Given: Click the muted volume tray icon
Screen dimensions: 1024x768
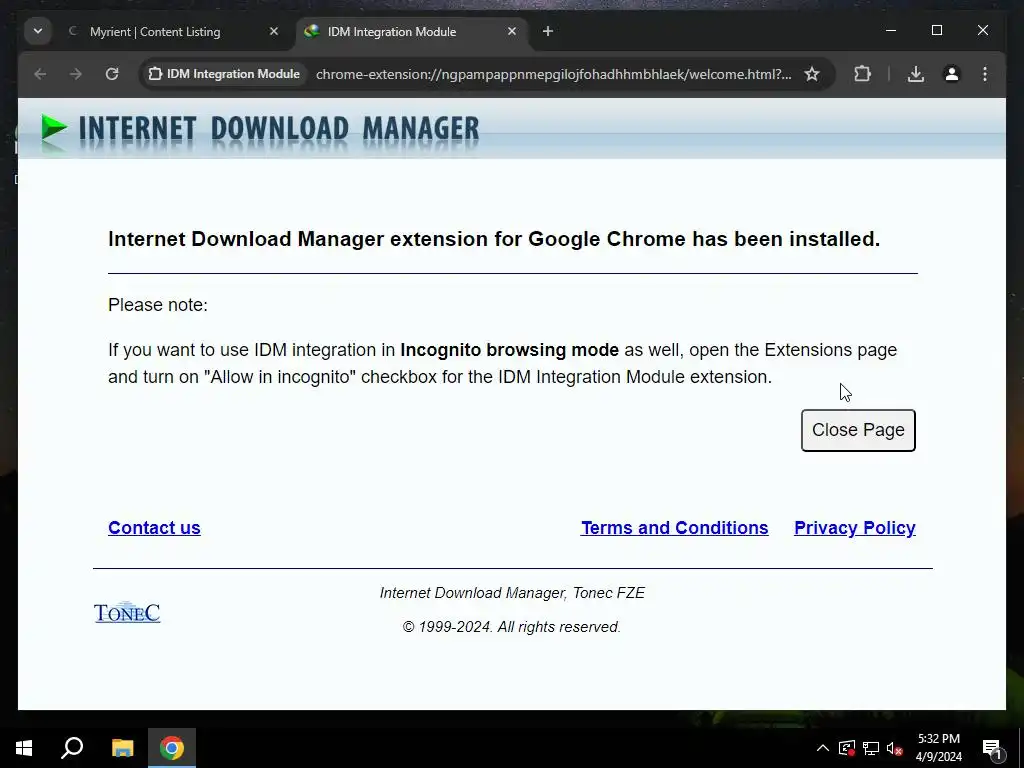Looking at the screenshot, I should [895, 748].
